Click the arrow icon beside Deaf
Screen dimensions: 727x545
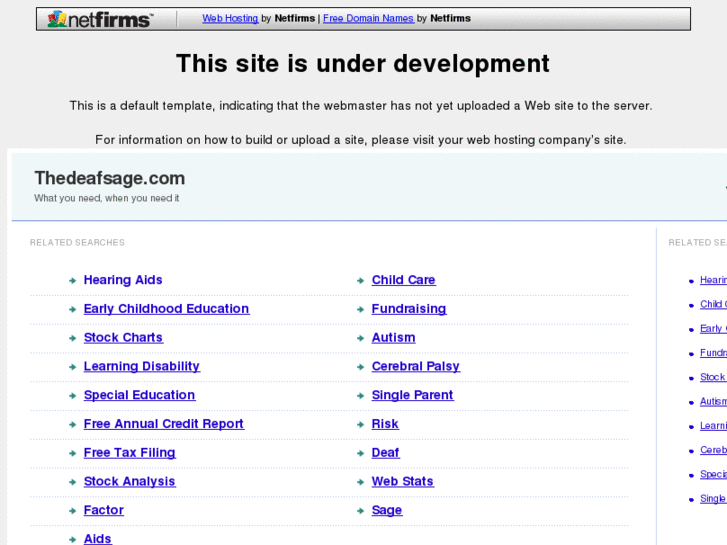tap(360, 453)
